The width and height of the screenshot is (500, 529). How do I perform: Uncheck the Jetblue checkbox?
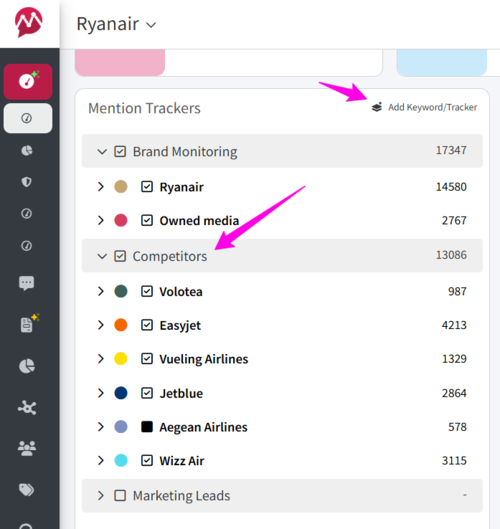(147, 393)
